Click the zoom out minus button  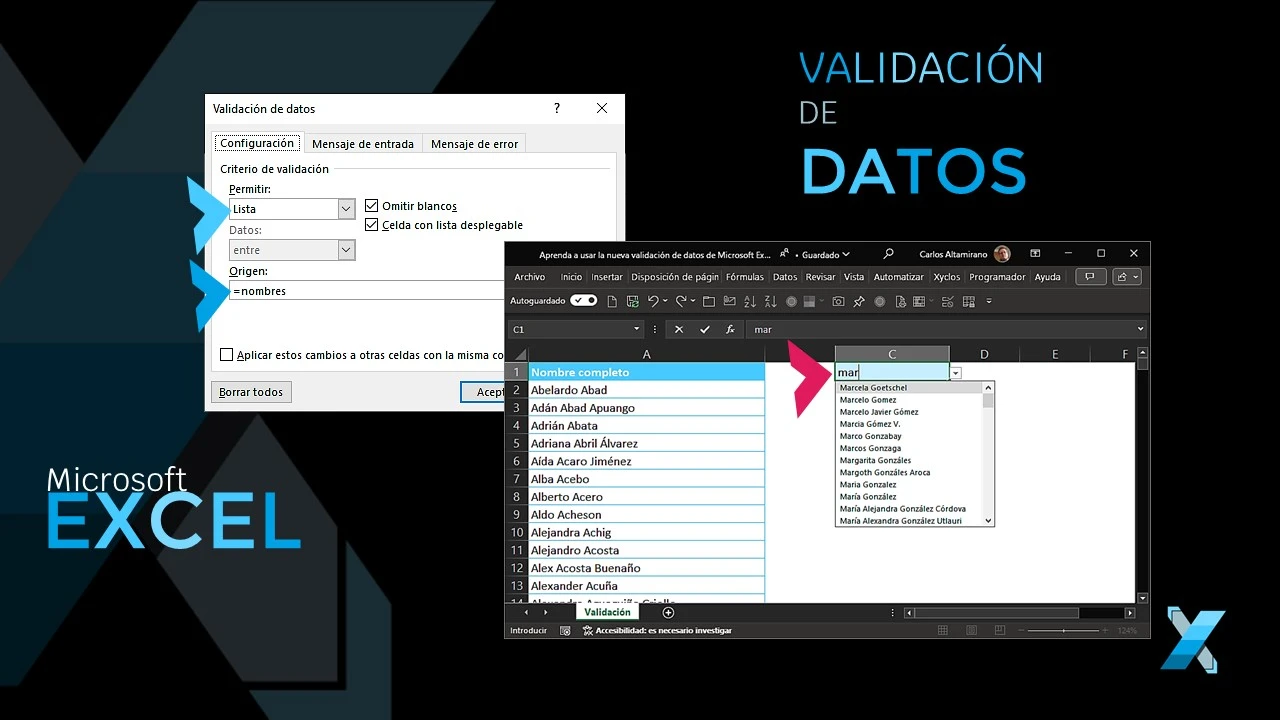point(1020,631)
